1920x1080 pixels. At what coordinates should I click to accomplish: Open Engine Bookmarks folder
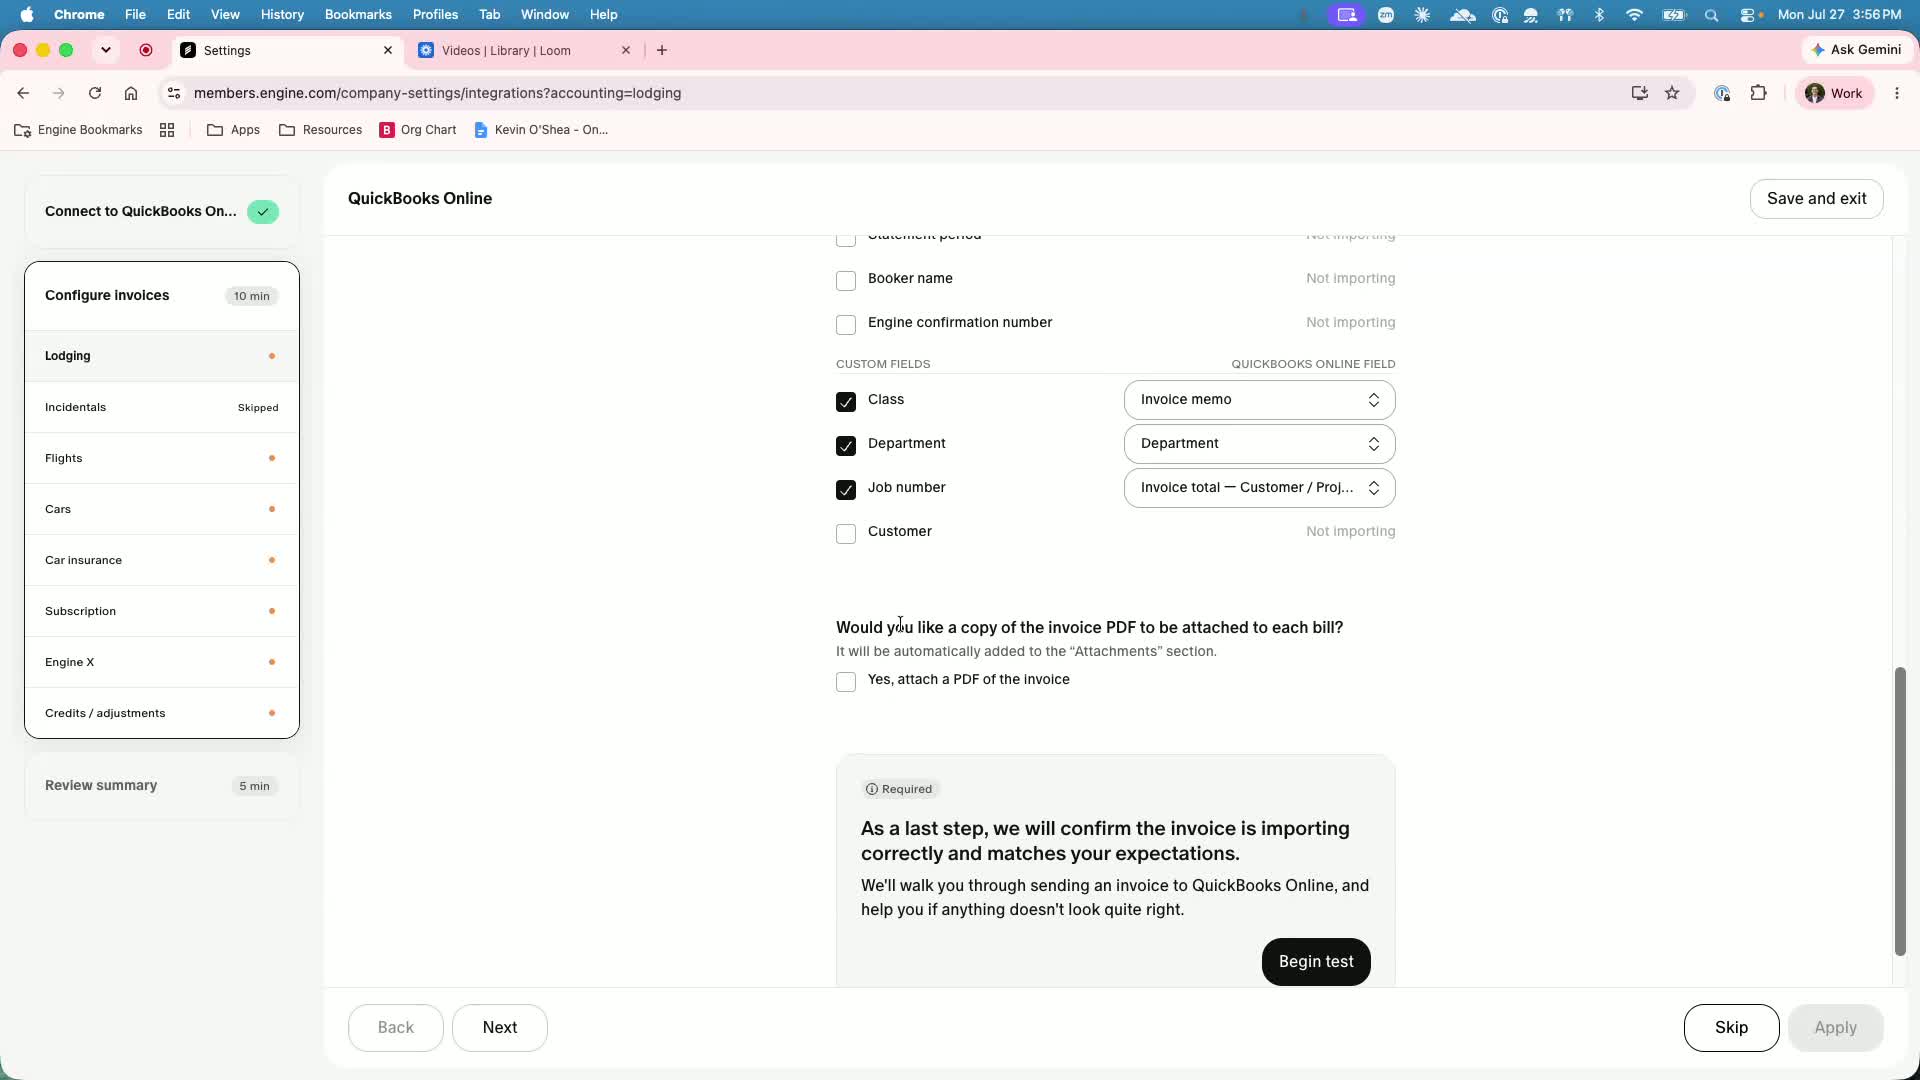(78, 130)
